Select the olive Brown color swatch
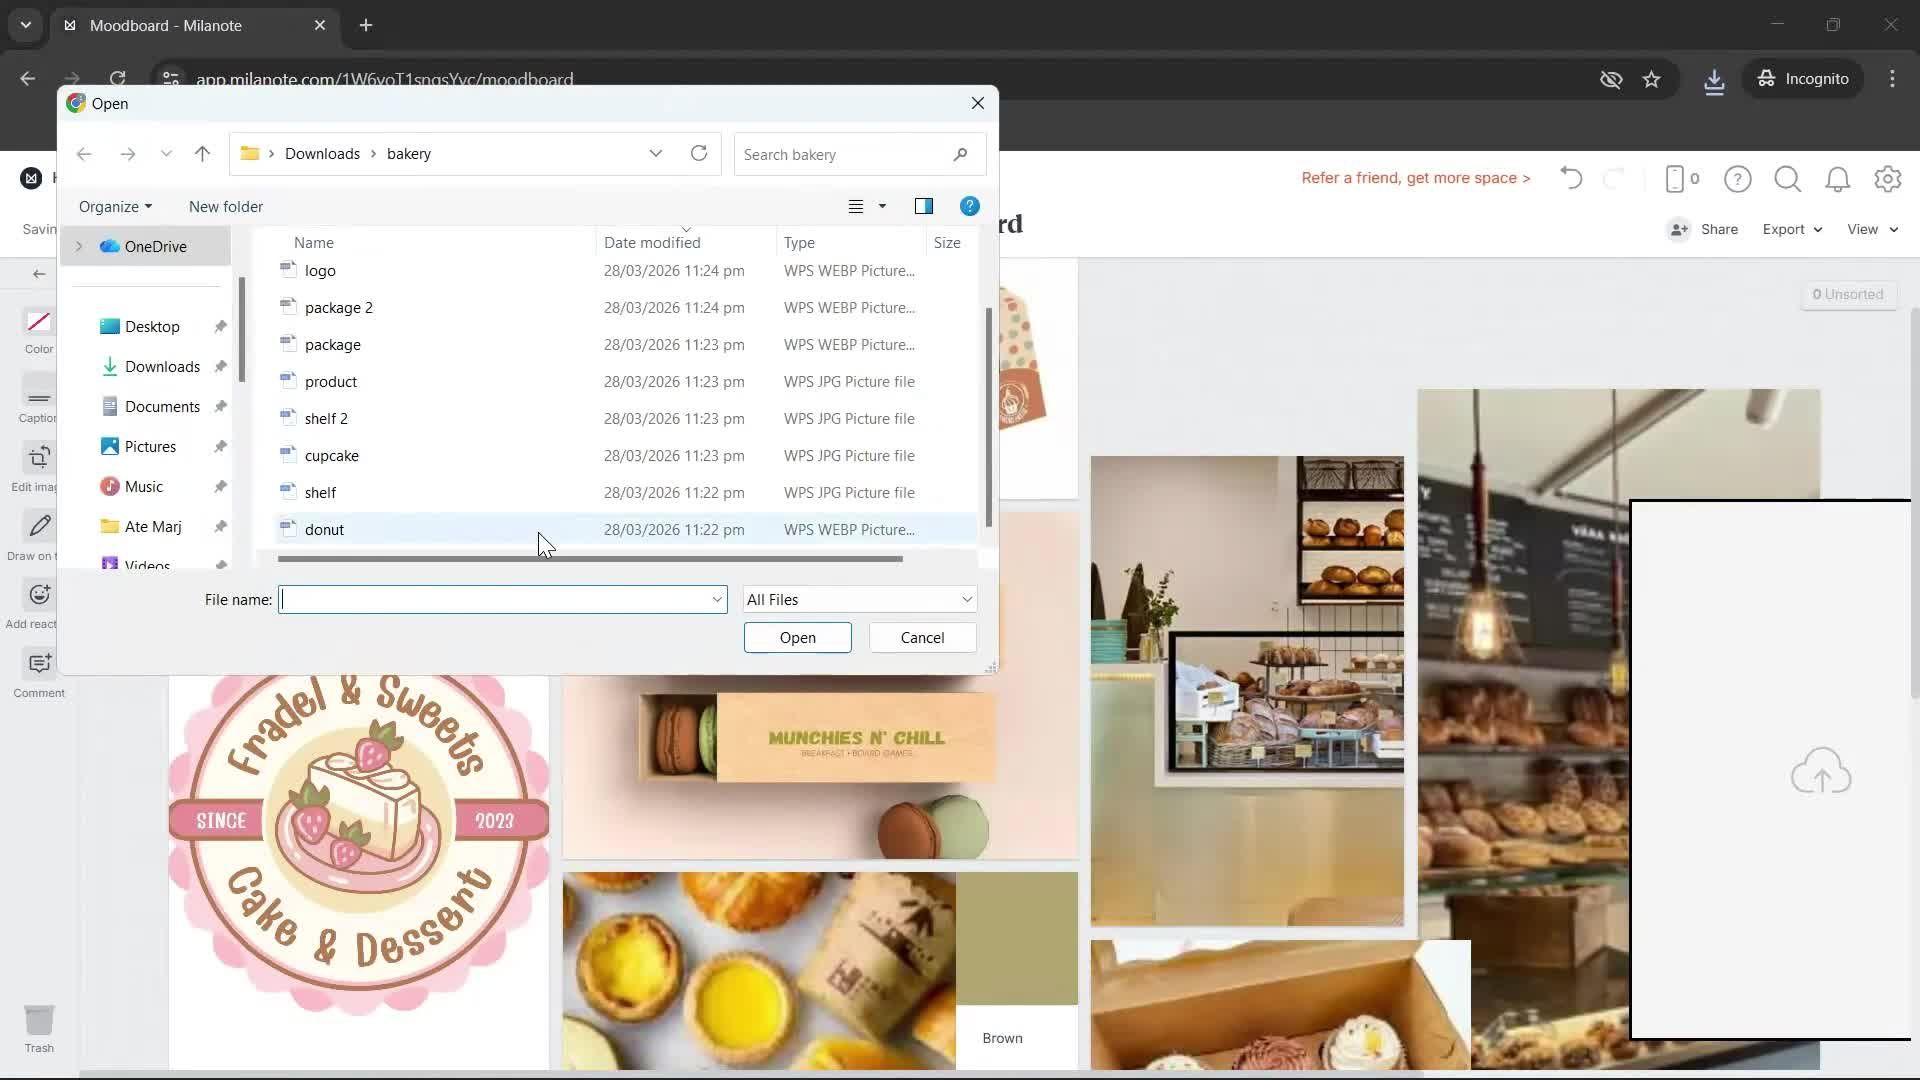 point(1016,937)
